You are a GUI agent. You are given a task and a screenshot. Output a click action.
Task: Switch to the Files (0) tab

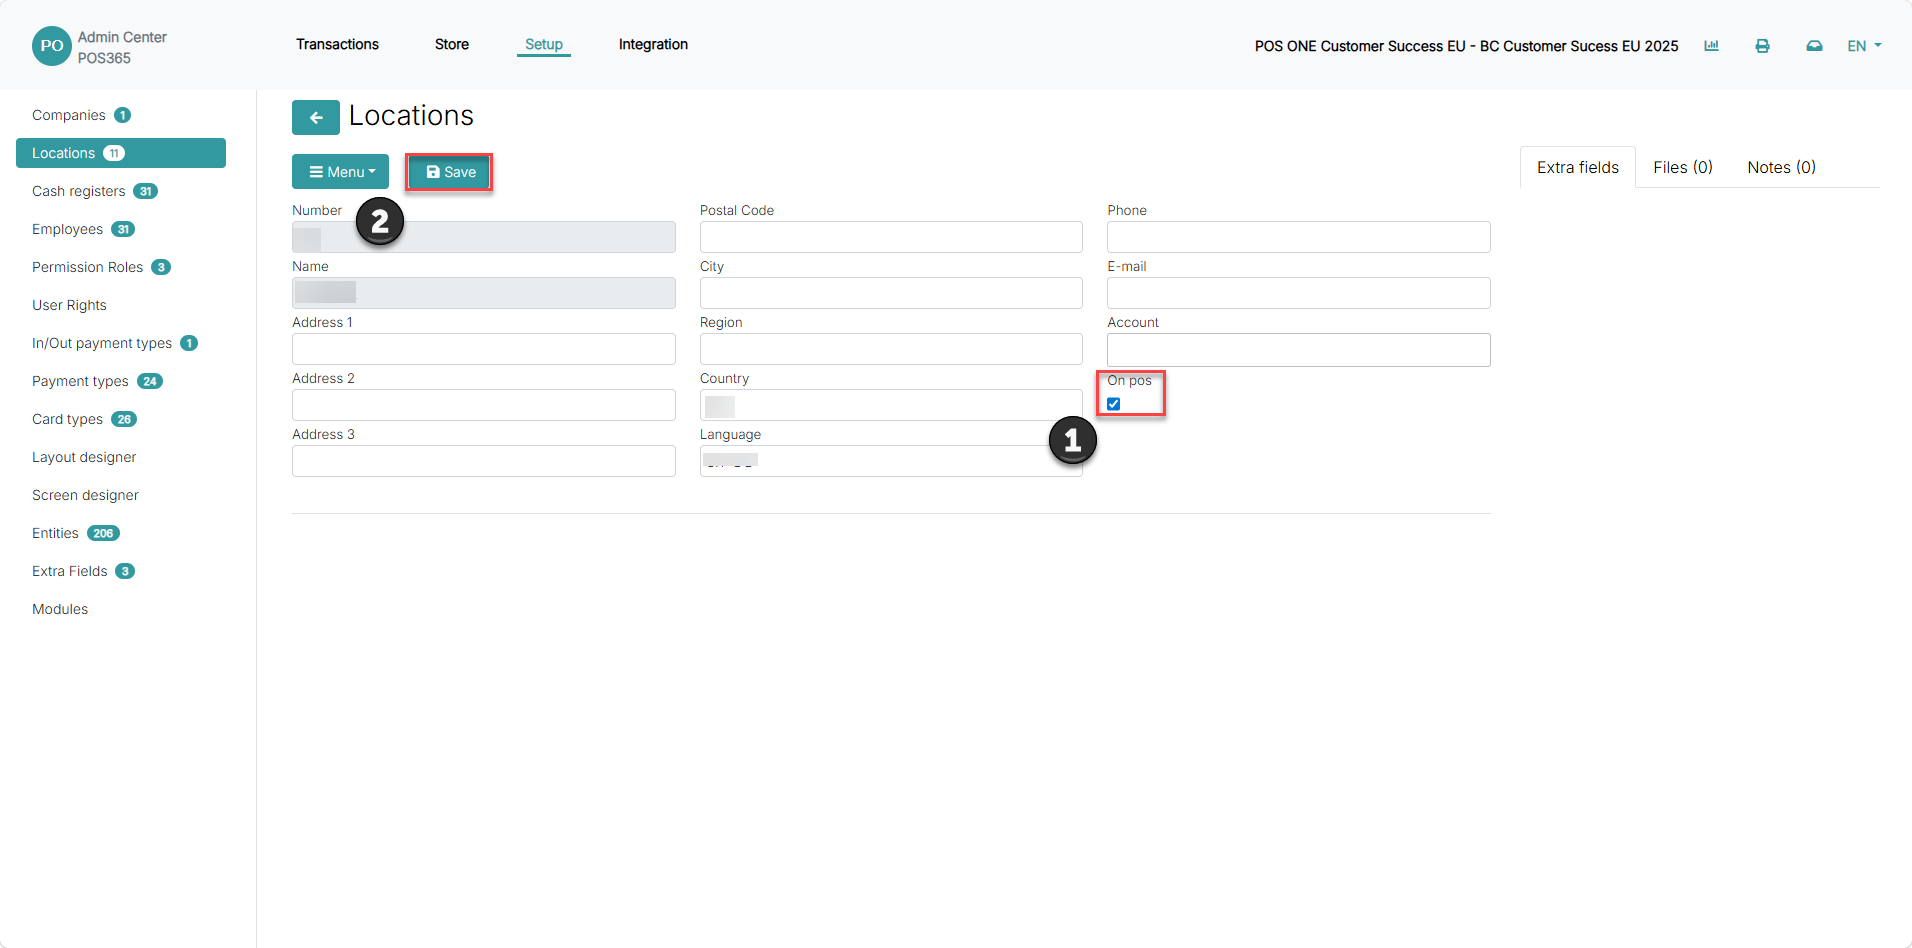1683,167
